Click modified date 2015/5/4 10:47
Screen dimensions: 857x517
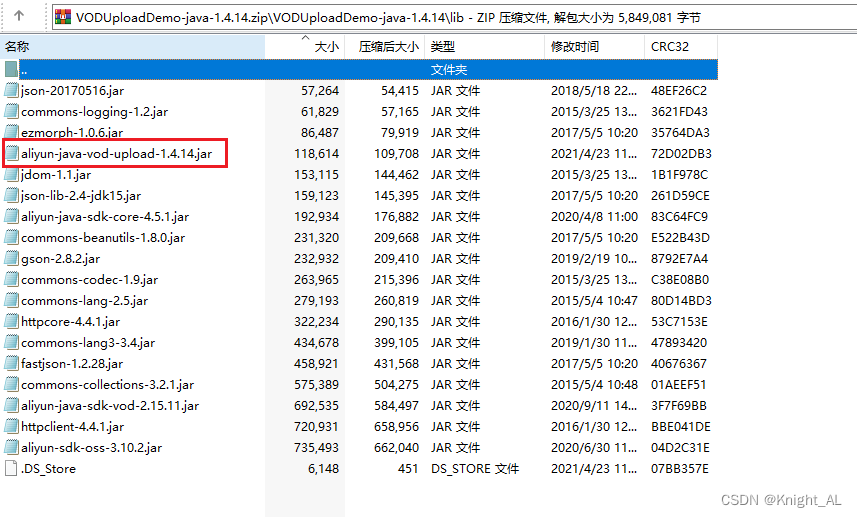pos(594,301)
